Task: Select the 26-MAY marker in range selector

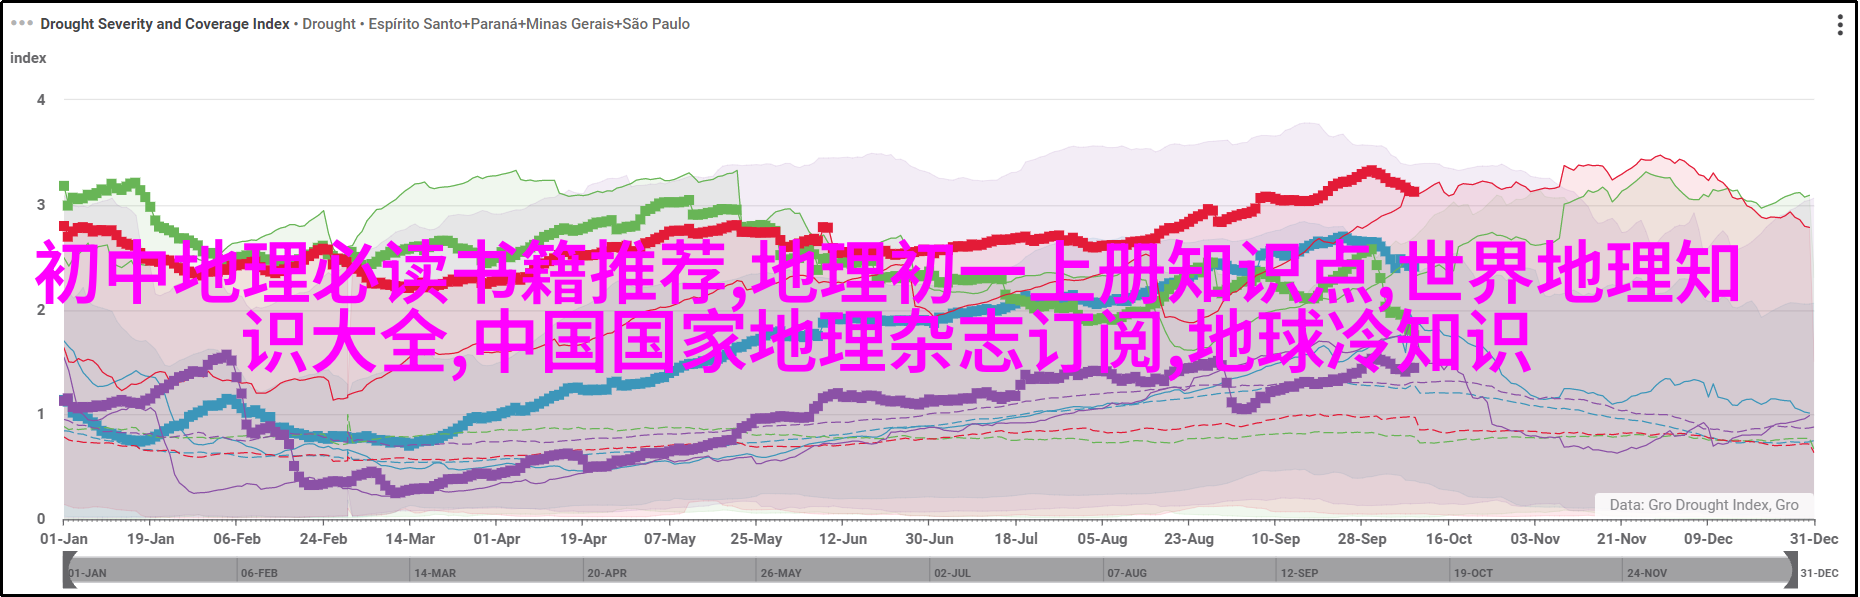Action: 781,573
